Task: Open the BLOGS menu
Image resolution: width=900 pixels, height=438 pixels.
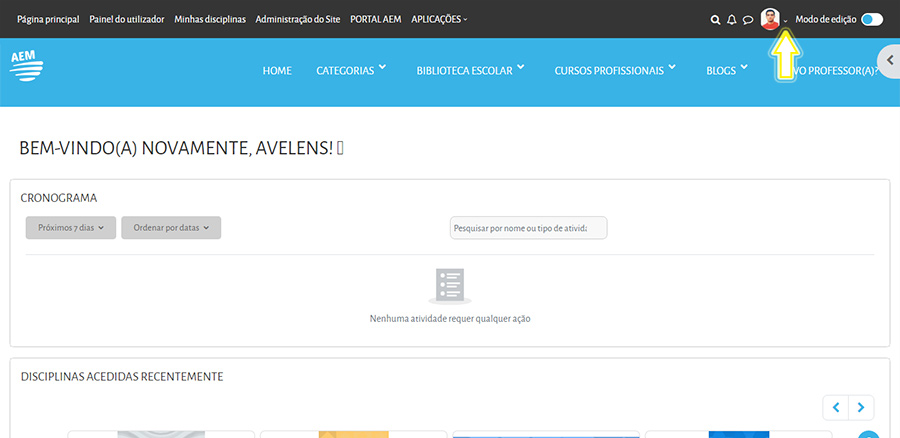Action: pos(726,71)
